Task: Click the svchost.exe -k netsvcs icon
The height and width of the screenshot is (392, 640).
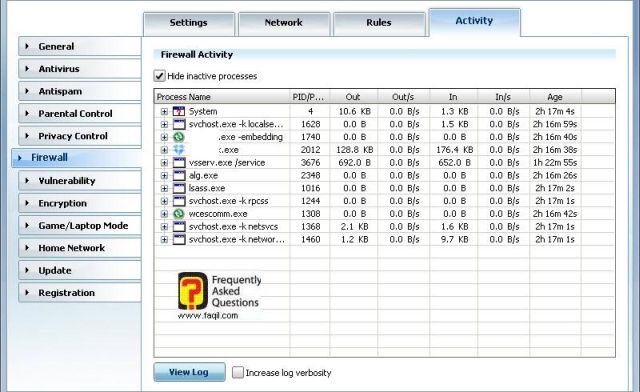Action: pos(179,227)
